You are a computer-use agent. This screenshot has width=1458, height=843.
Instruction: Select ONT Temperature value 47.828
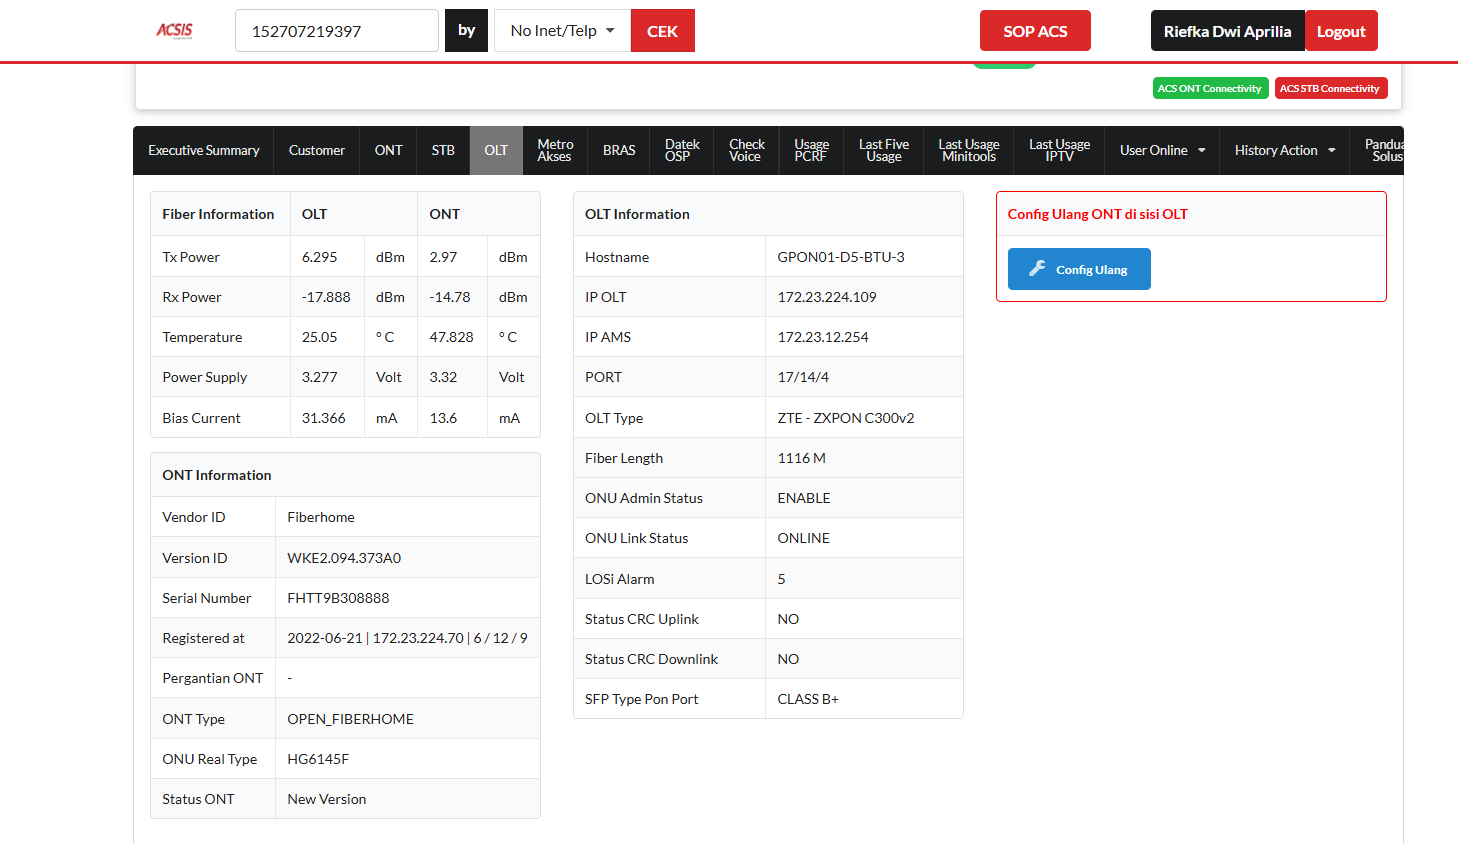coord(451,337)
